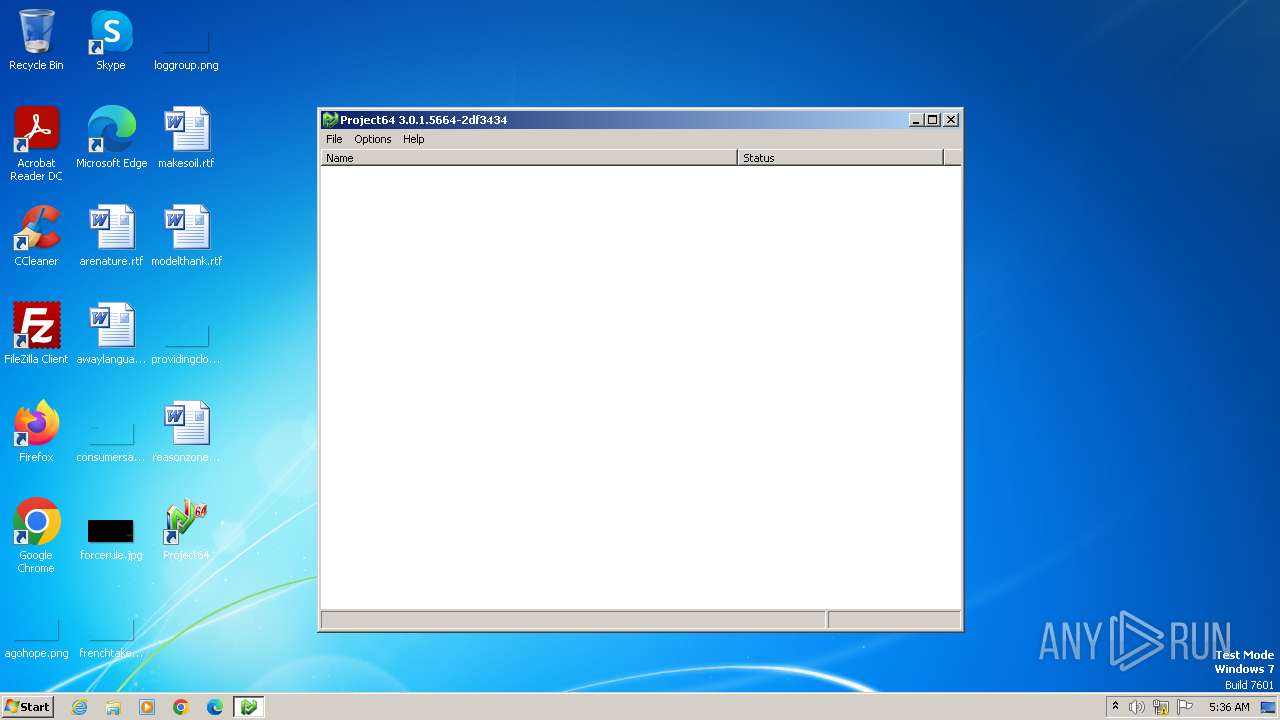Open the Windows Start menu

27,707
